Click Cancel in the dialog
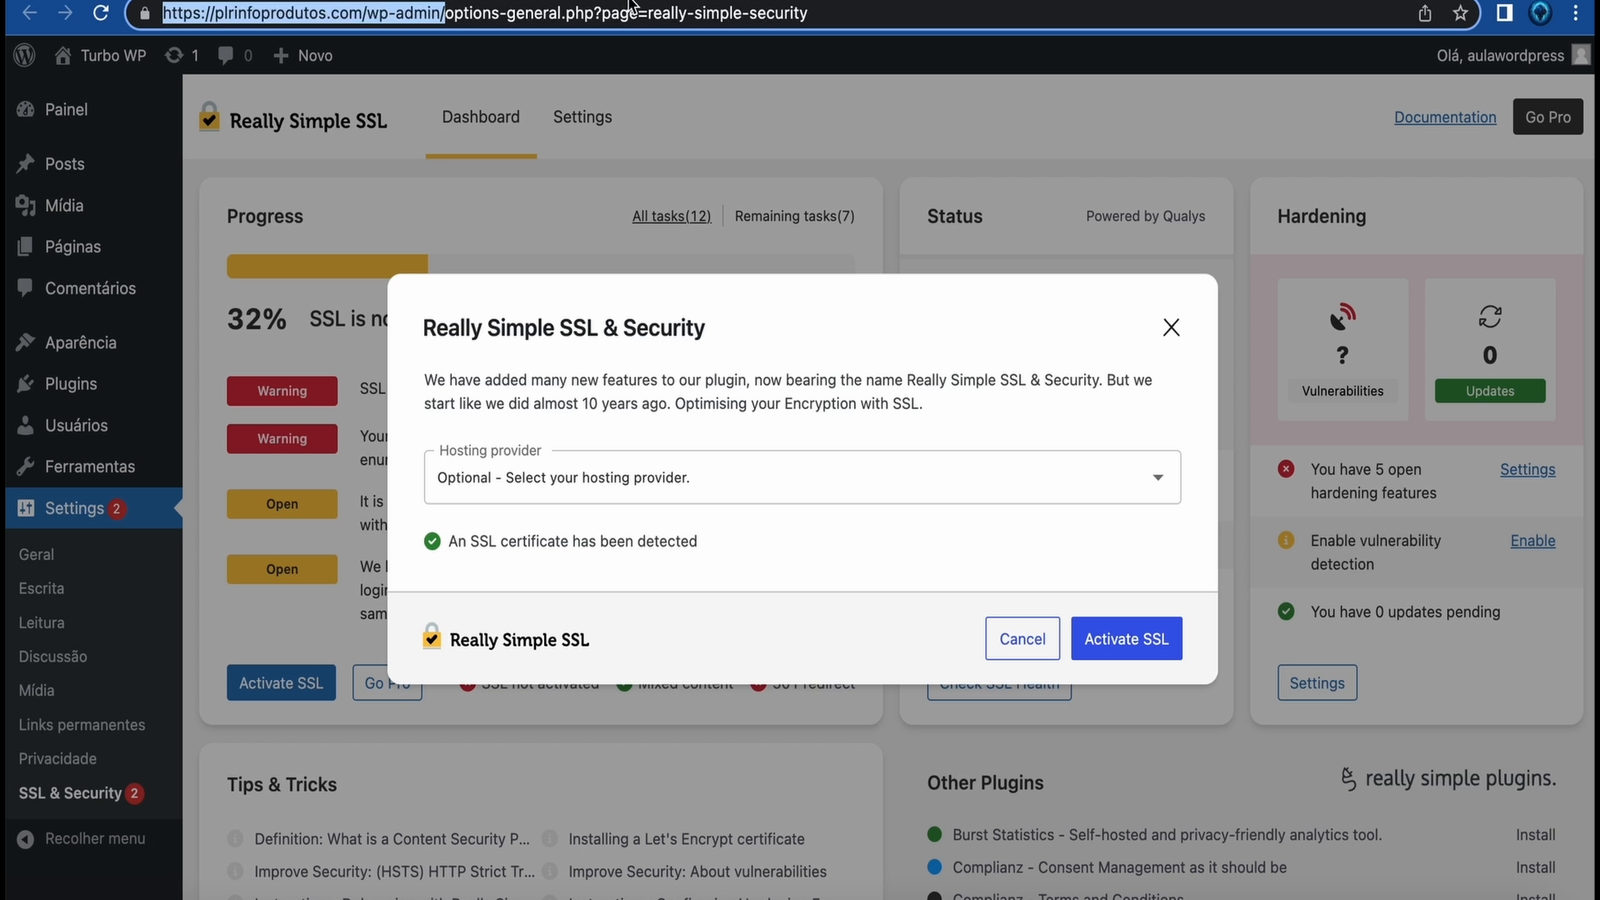This screenshot has height=900, width=1600. pos(1022,639)
